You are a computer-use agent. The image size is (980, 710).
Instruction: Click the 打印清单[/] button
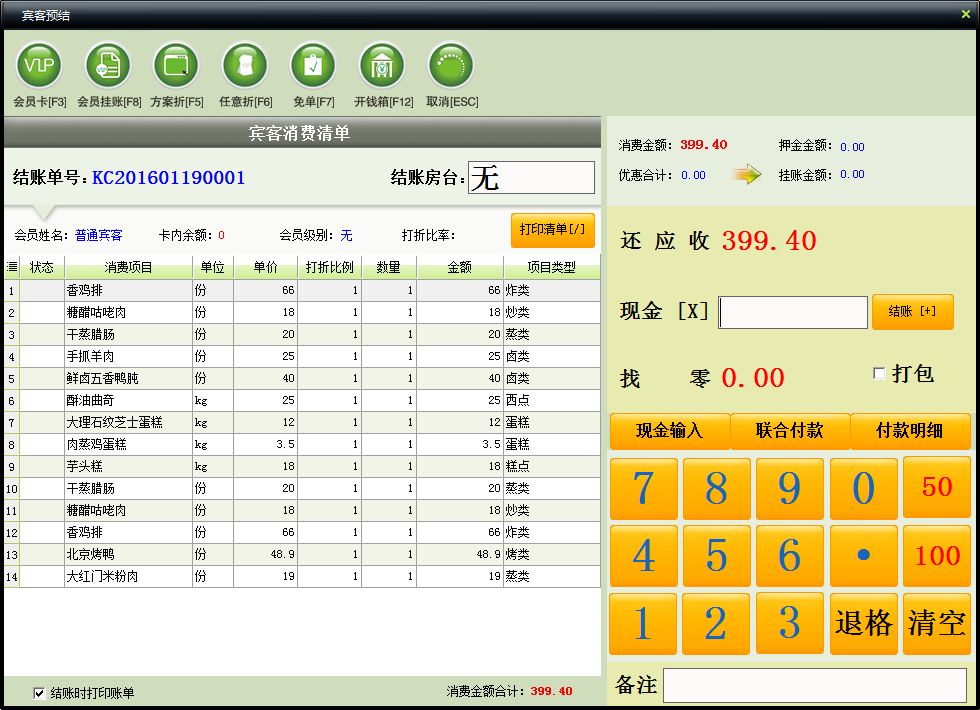tap(552, 230)
